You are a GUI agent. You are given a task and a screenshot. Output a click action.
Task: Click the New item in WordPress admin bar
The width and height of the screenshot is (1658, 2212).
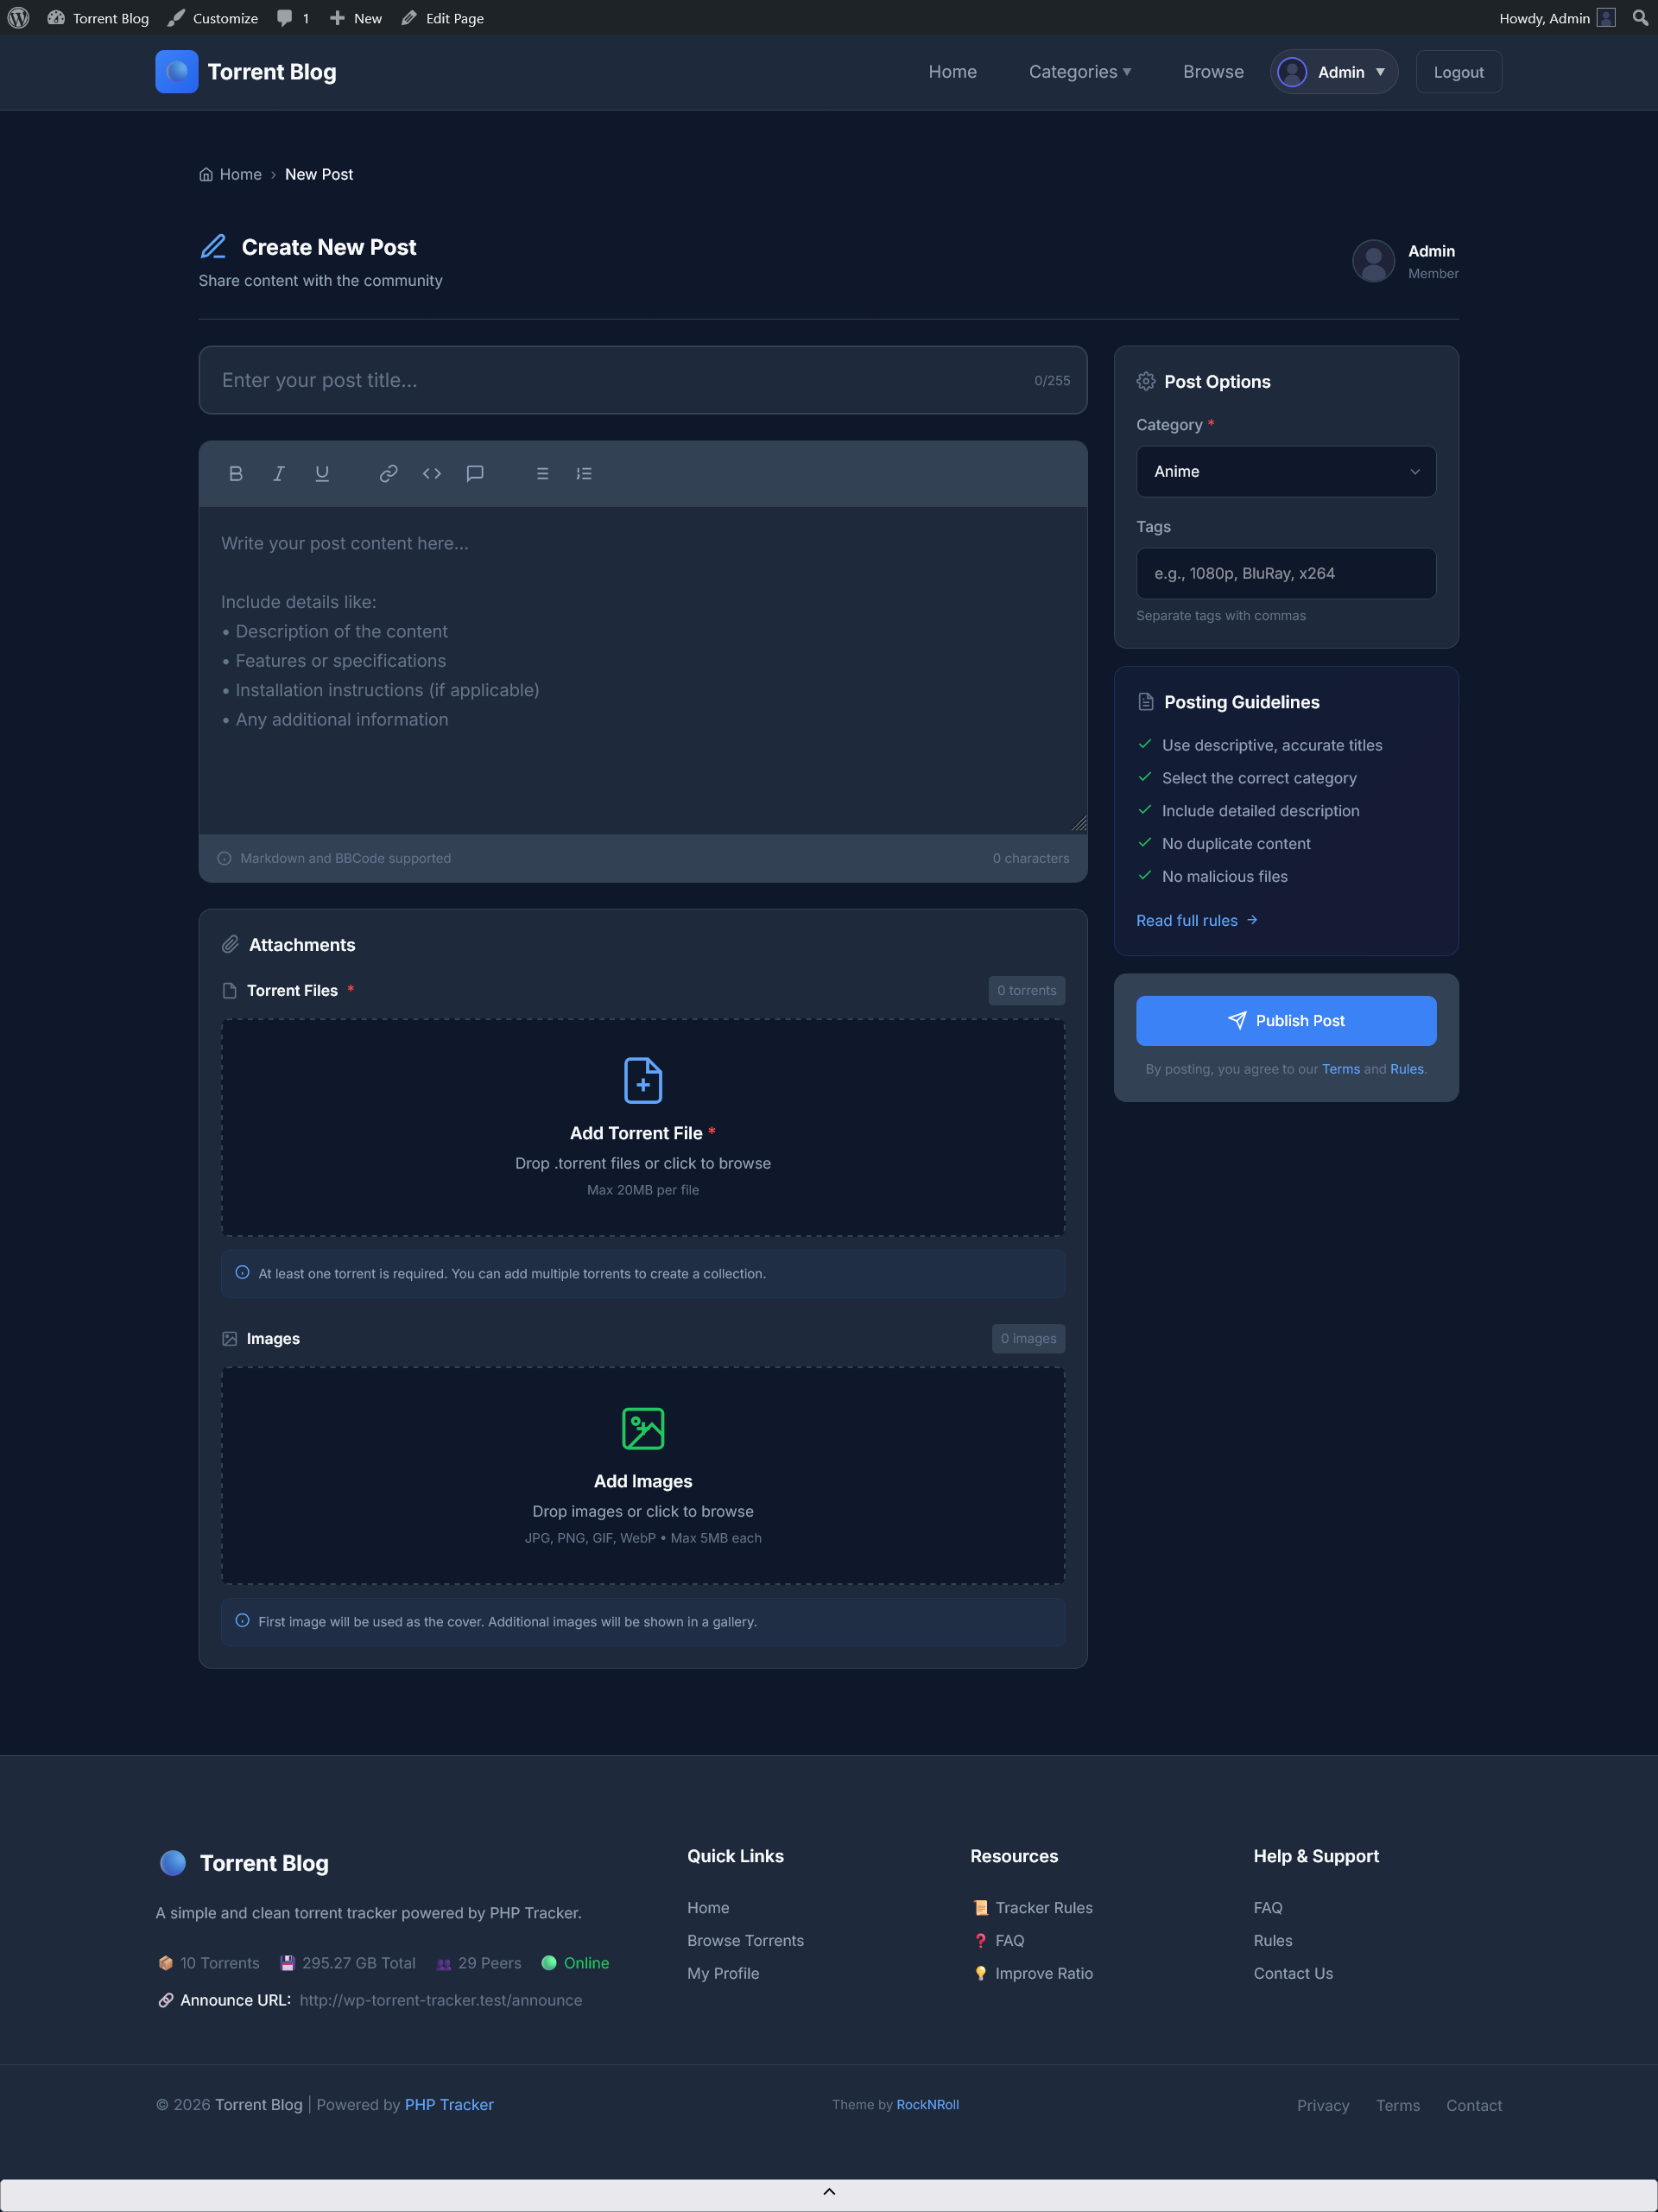[356, 18]
